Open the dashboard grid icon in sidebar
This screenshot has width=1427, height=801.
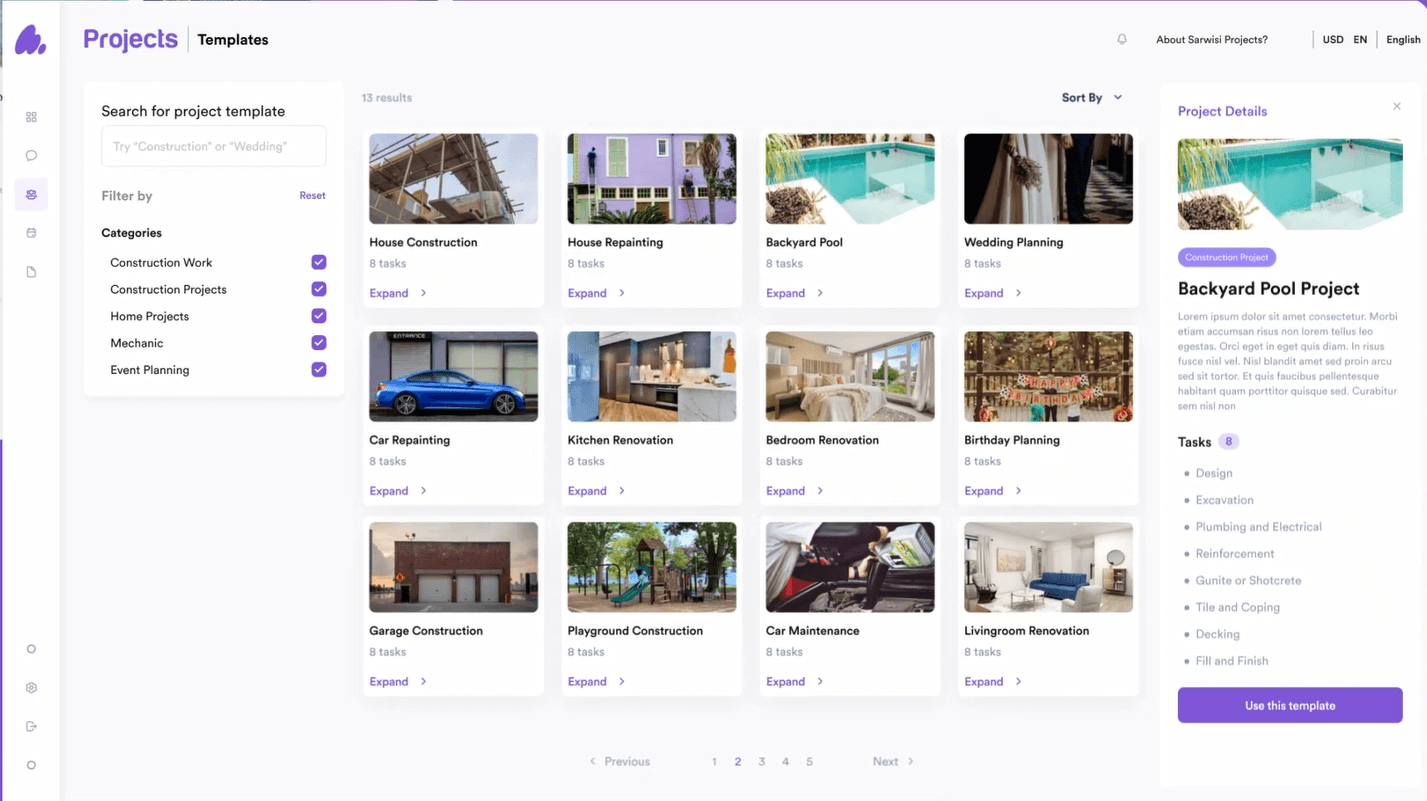point(31,117)
